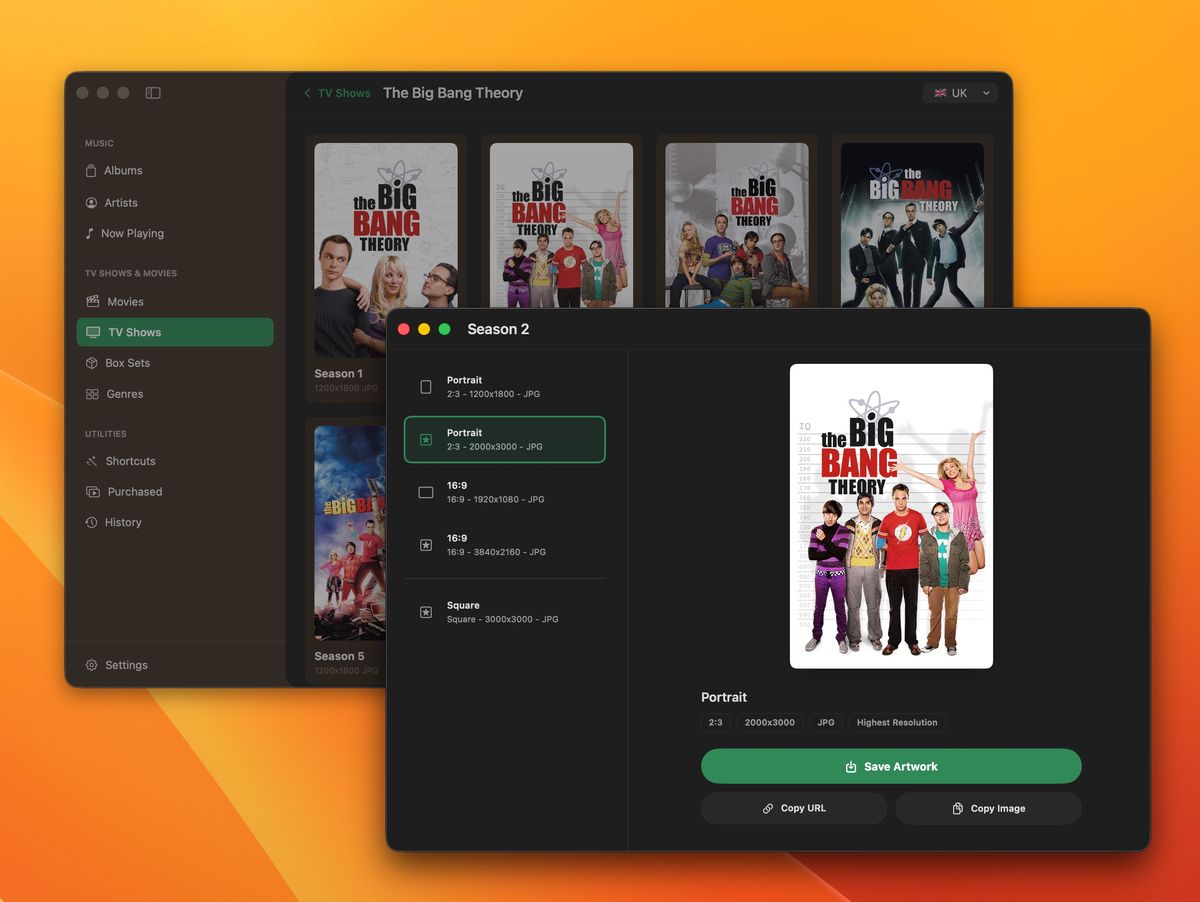Image resolution: width=1200 pixels, height=902 pixels.
Task: Maximize Season 2 window with green button
Action: click(444, 329)
